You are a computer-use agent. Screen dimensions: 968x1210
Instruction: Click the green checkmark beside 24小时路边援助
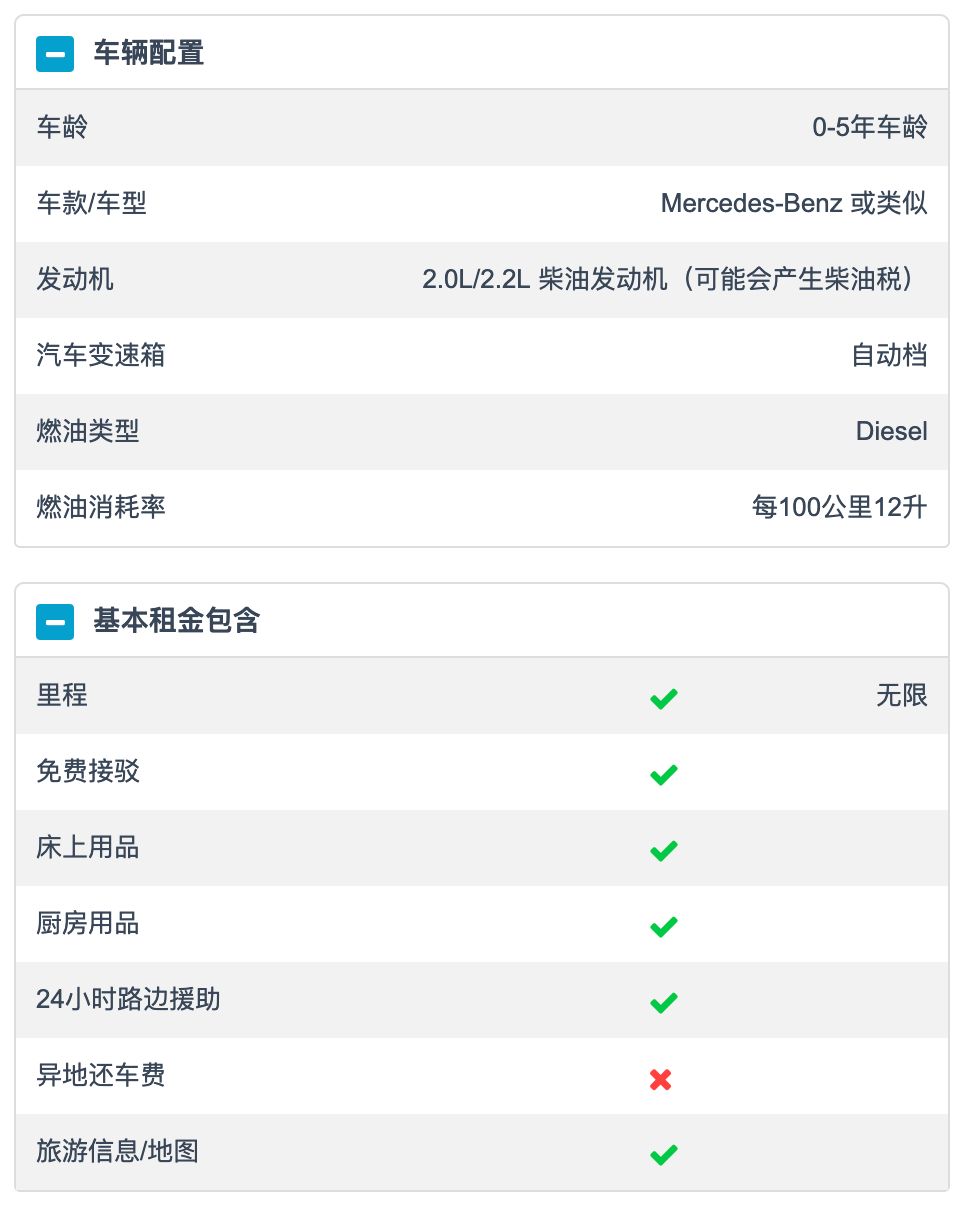pyautogui.click(x=663, y=1002)
